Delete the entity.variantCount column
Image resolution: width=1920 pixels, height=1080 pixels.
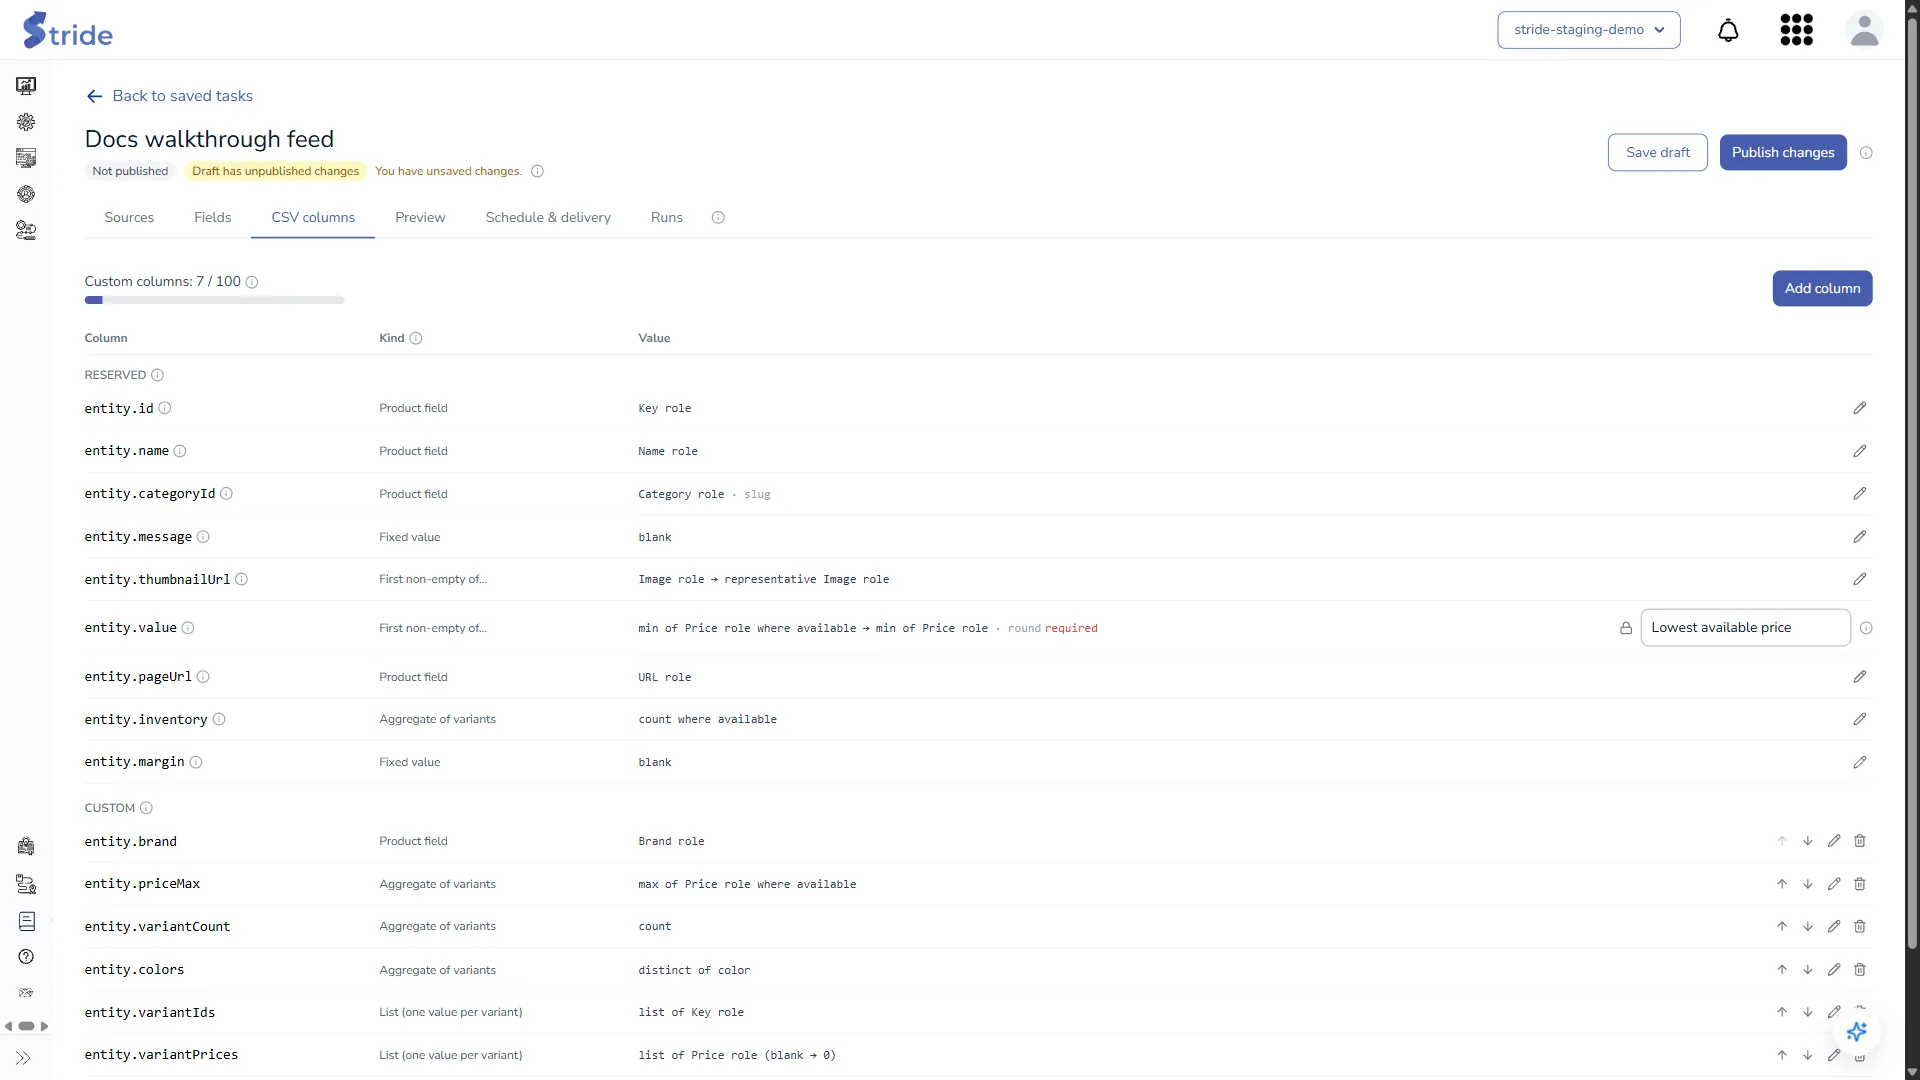[x=1859, y=926]
